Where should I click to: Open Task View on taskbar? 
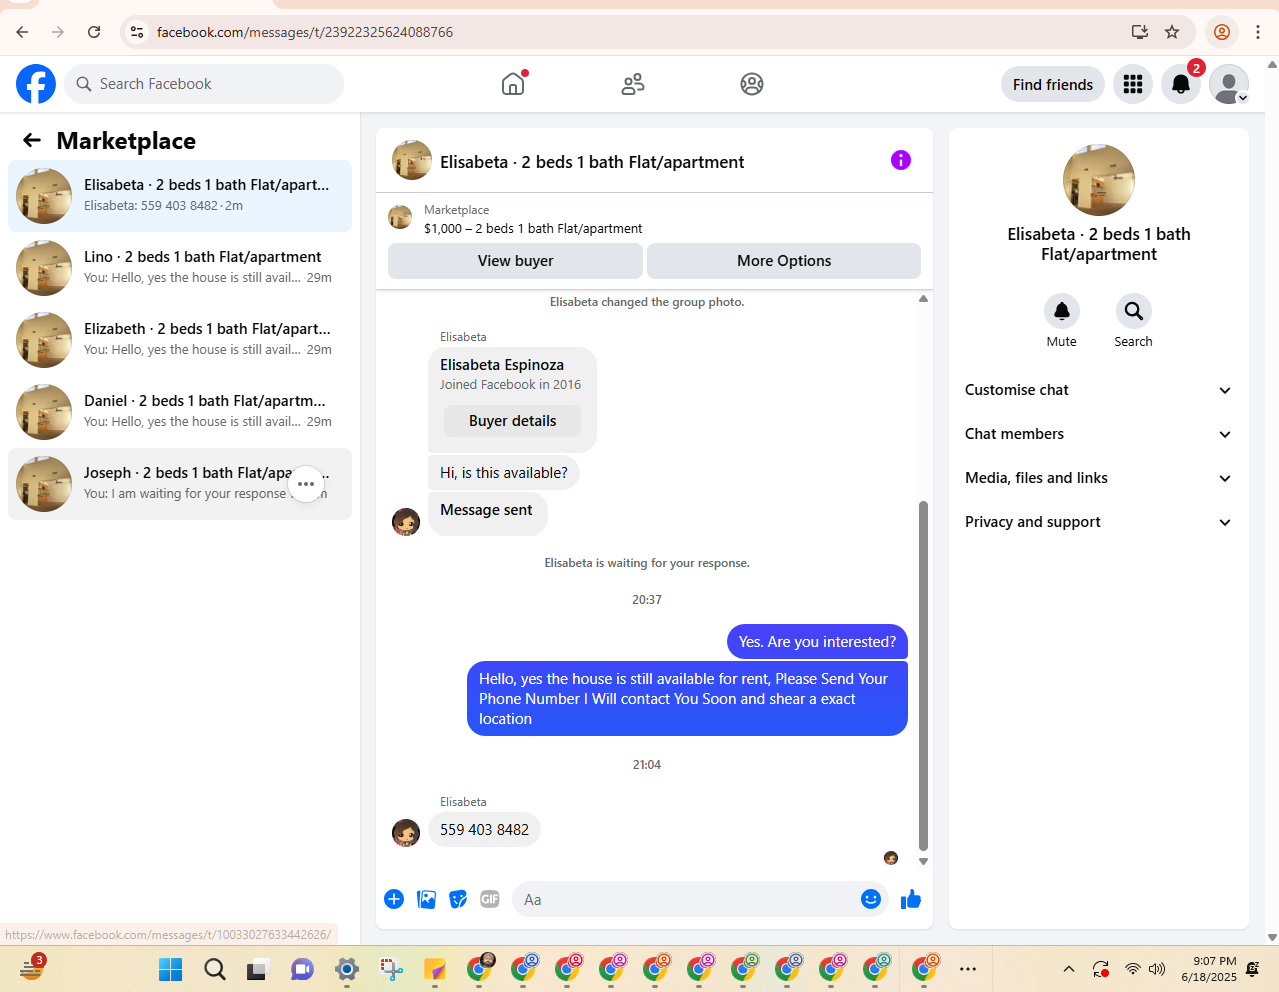pos(259,969)
